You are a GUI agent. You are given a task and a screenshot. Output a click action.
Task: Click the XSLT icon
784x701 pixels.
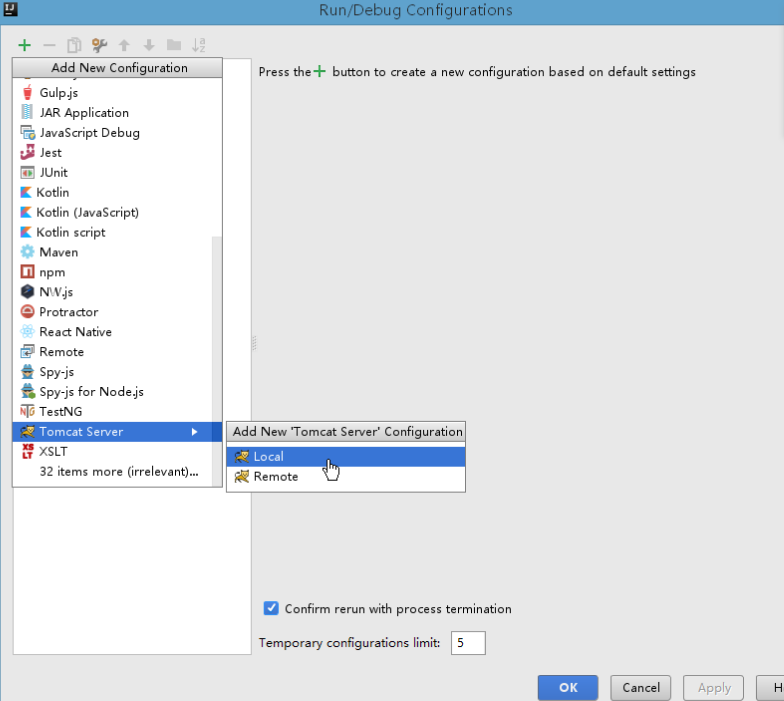pyautogui.click(x=28, y=452)
